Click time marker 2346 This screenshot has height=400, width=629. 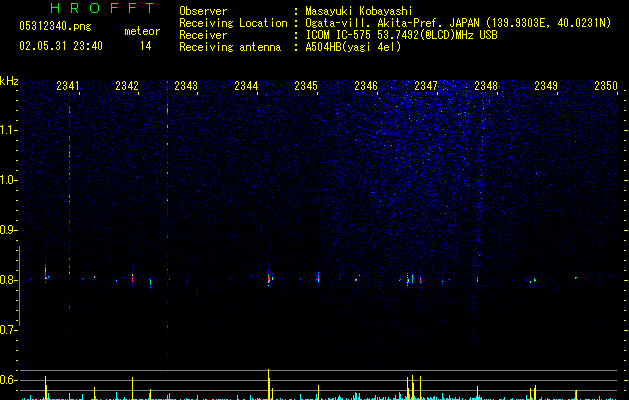(x=366, y=85)
